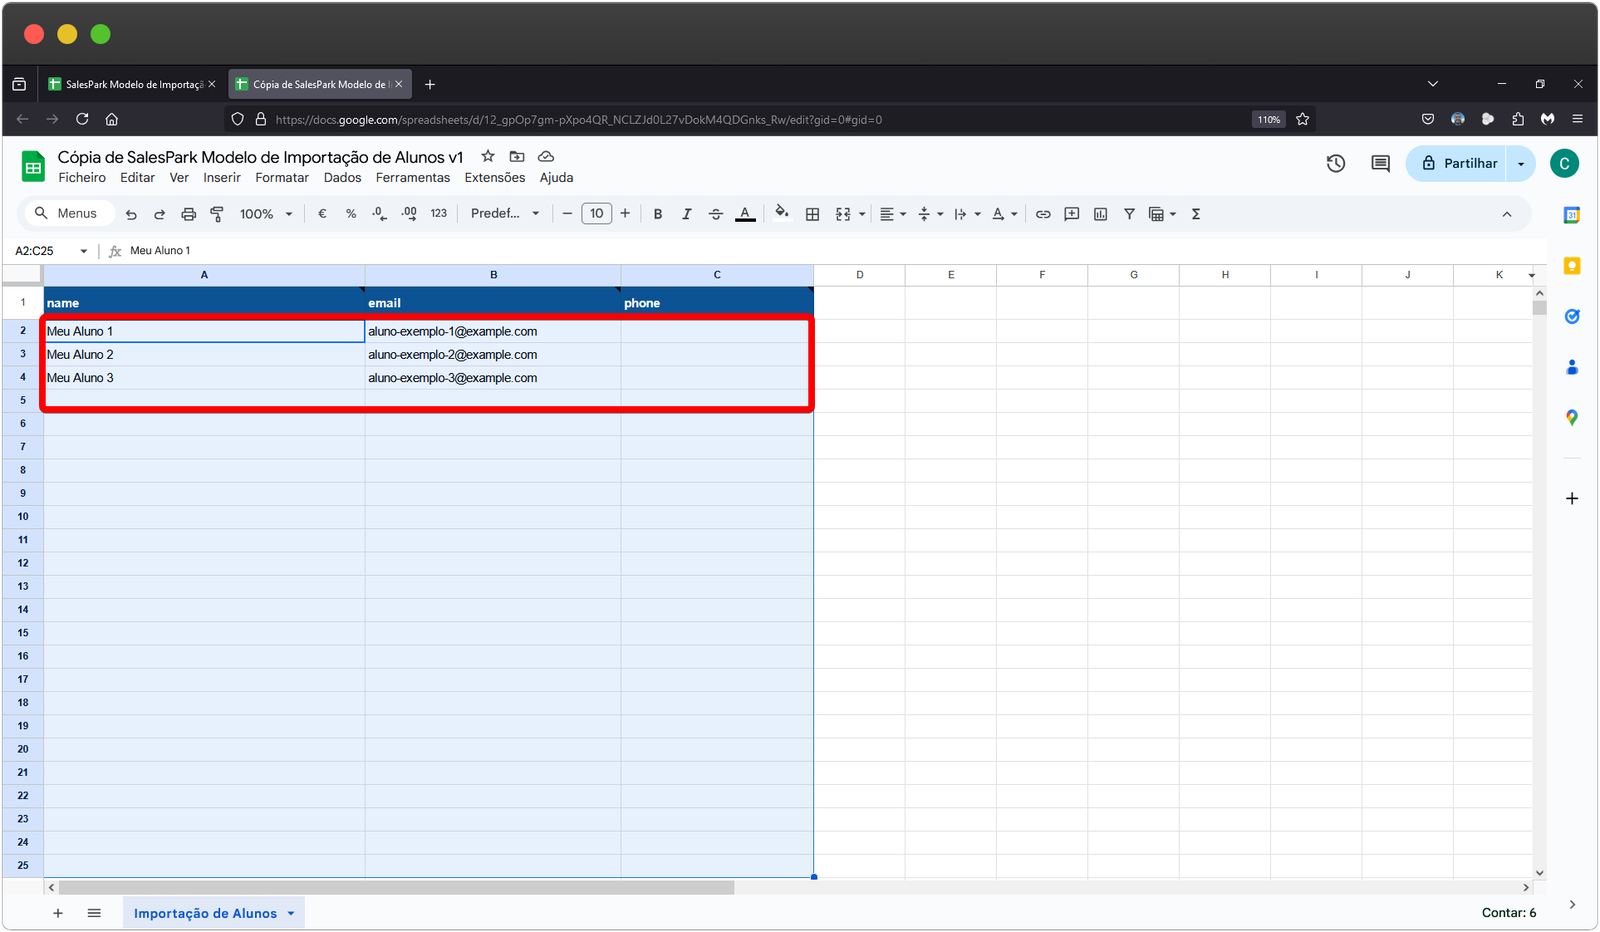Toggle italic text formatting
The height and width of the screenshot is (932, 1600).
(x=686, y=214)
